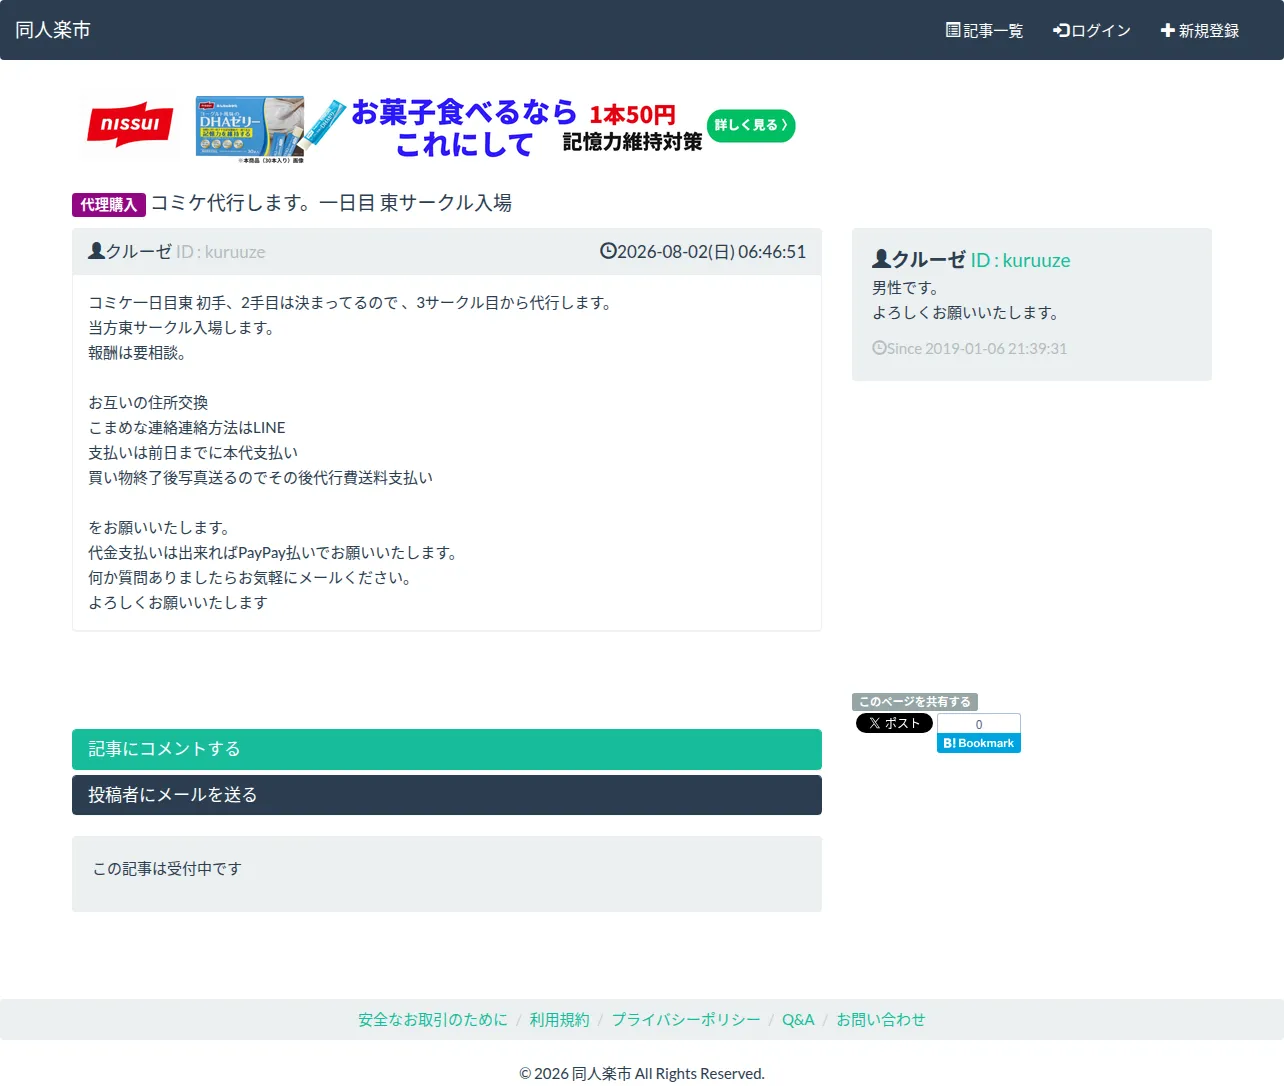Open 記事一覧 in the top navigation
The width and height of the screenshot is (1284, 1086).
tap(985, 31)
